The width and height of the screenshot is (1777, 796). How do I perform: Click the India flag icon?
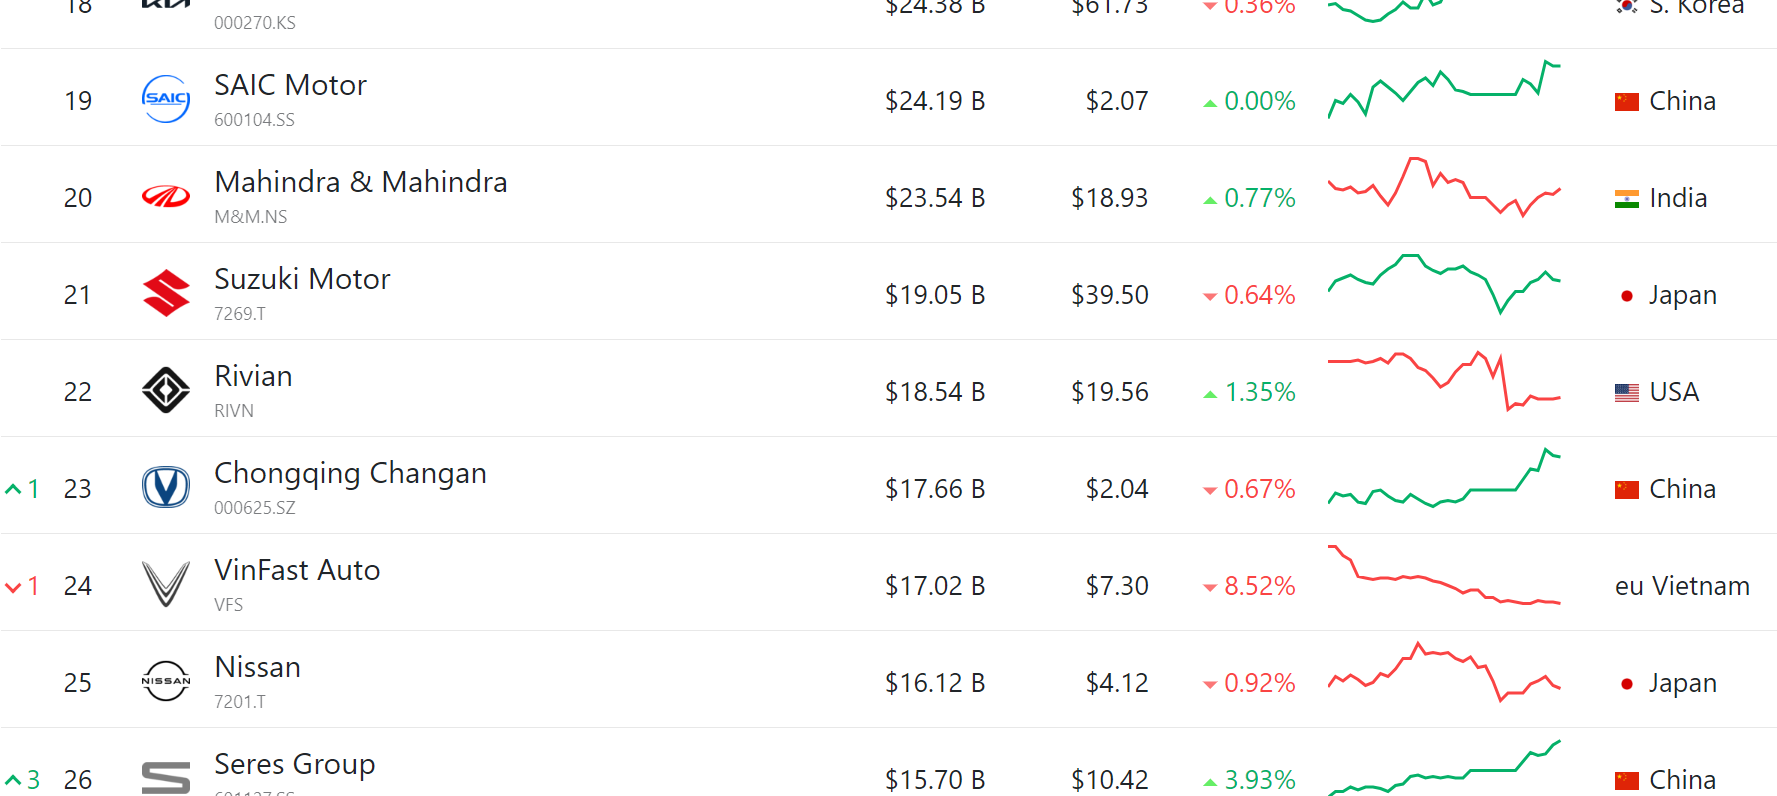[x=1627, y=198]
